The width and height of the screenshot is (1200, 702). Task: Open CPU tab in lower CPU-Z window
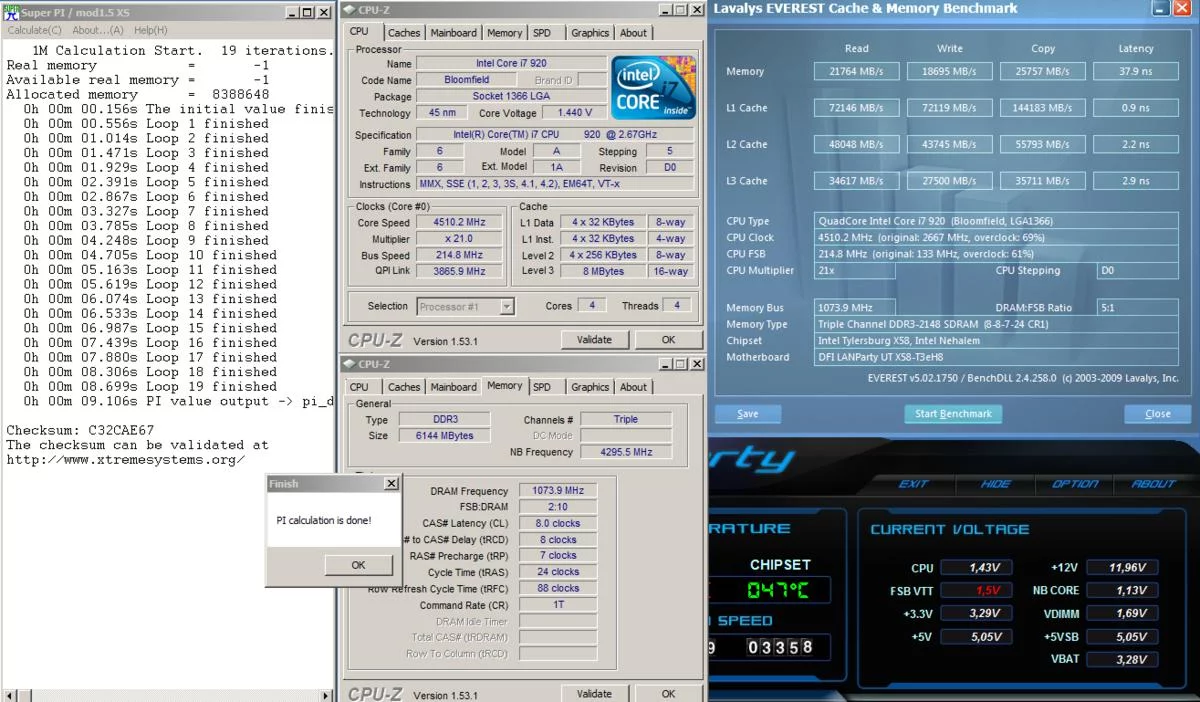pyautogui.click(x=360, y=387)
